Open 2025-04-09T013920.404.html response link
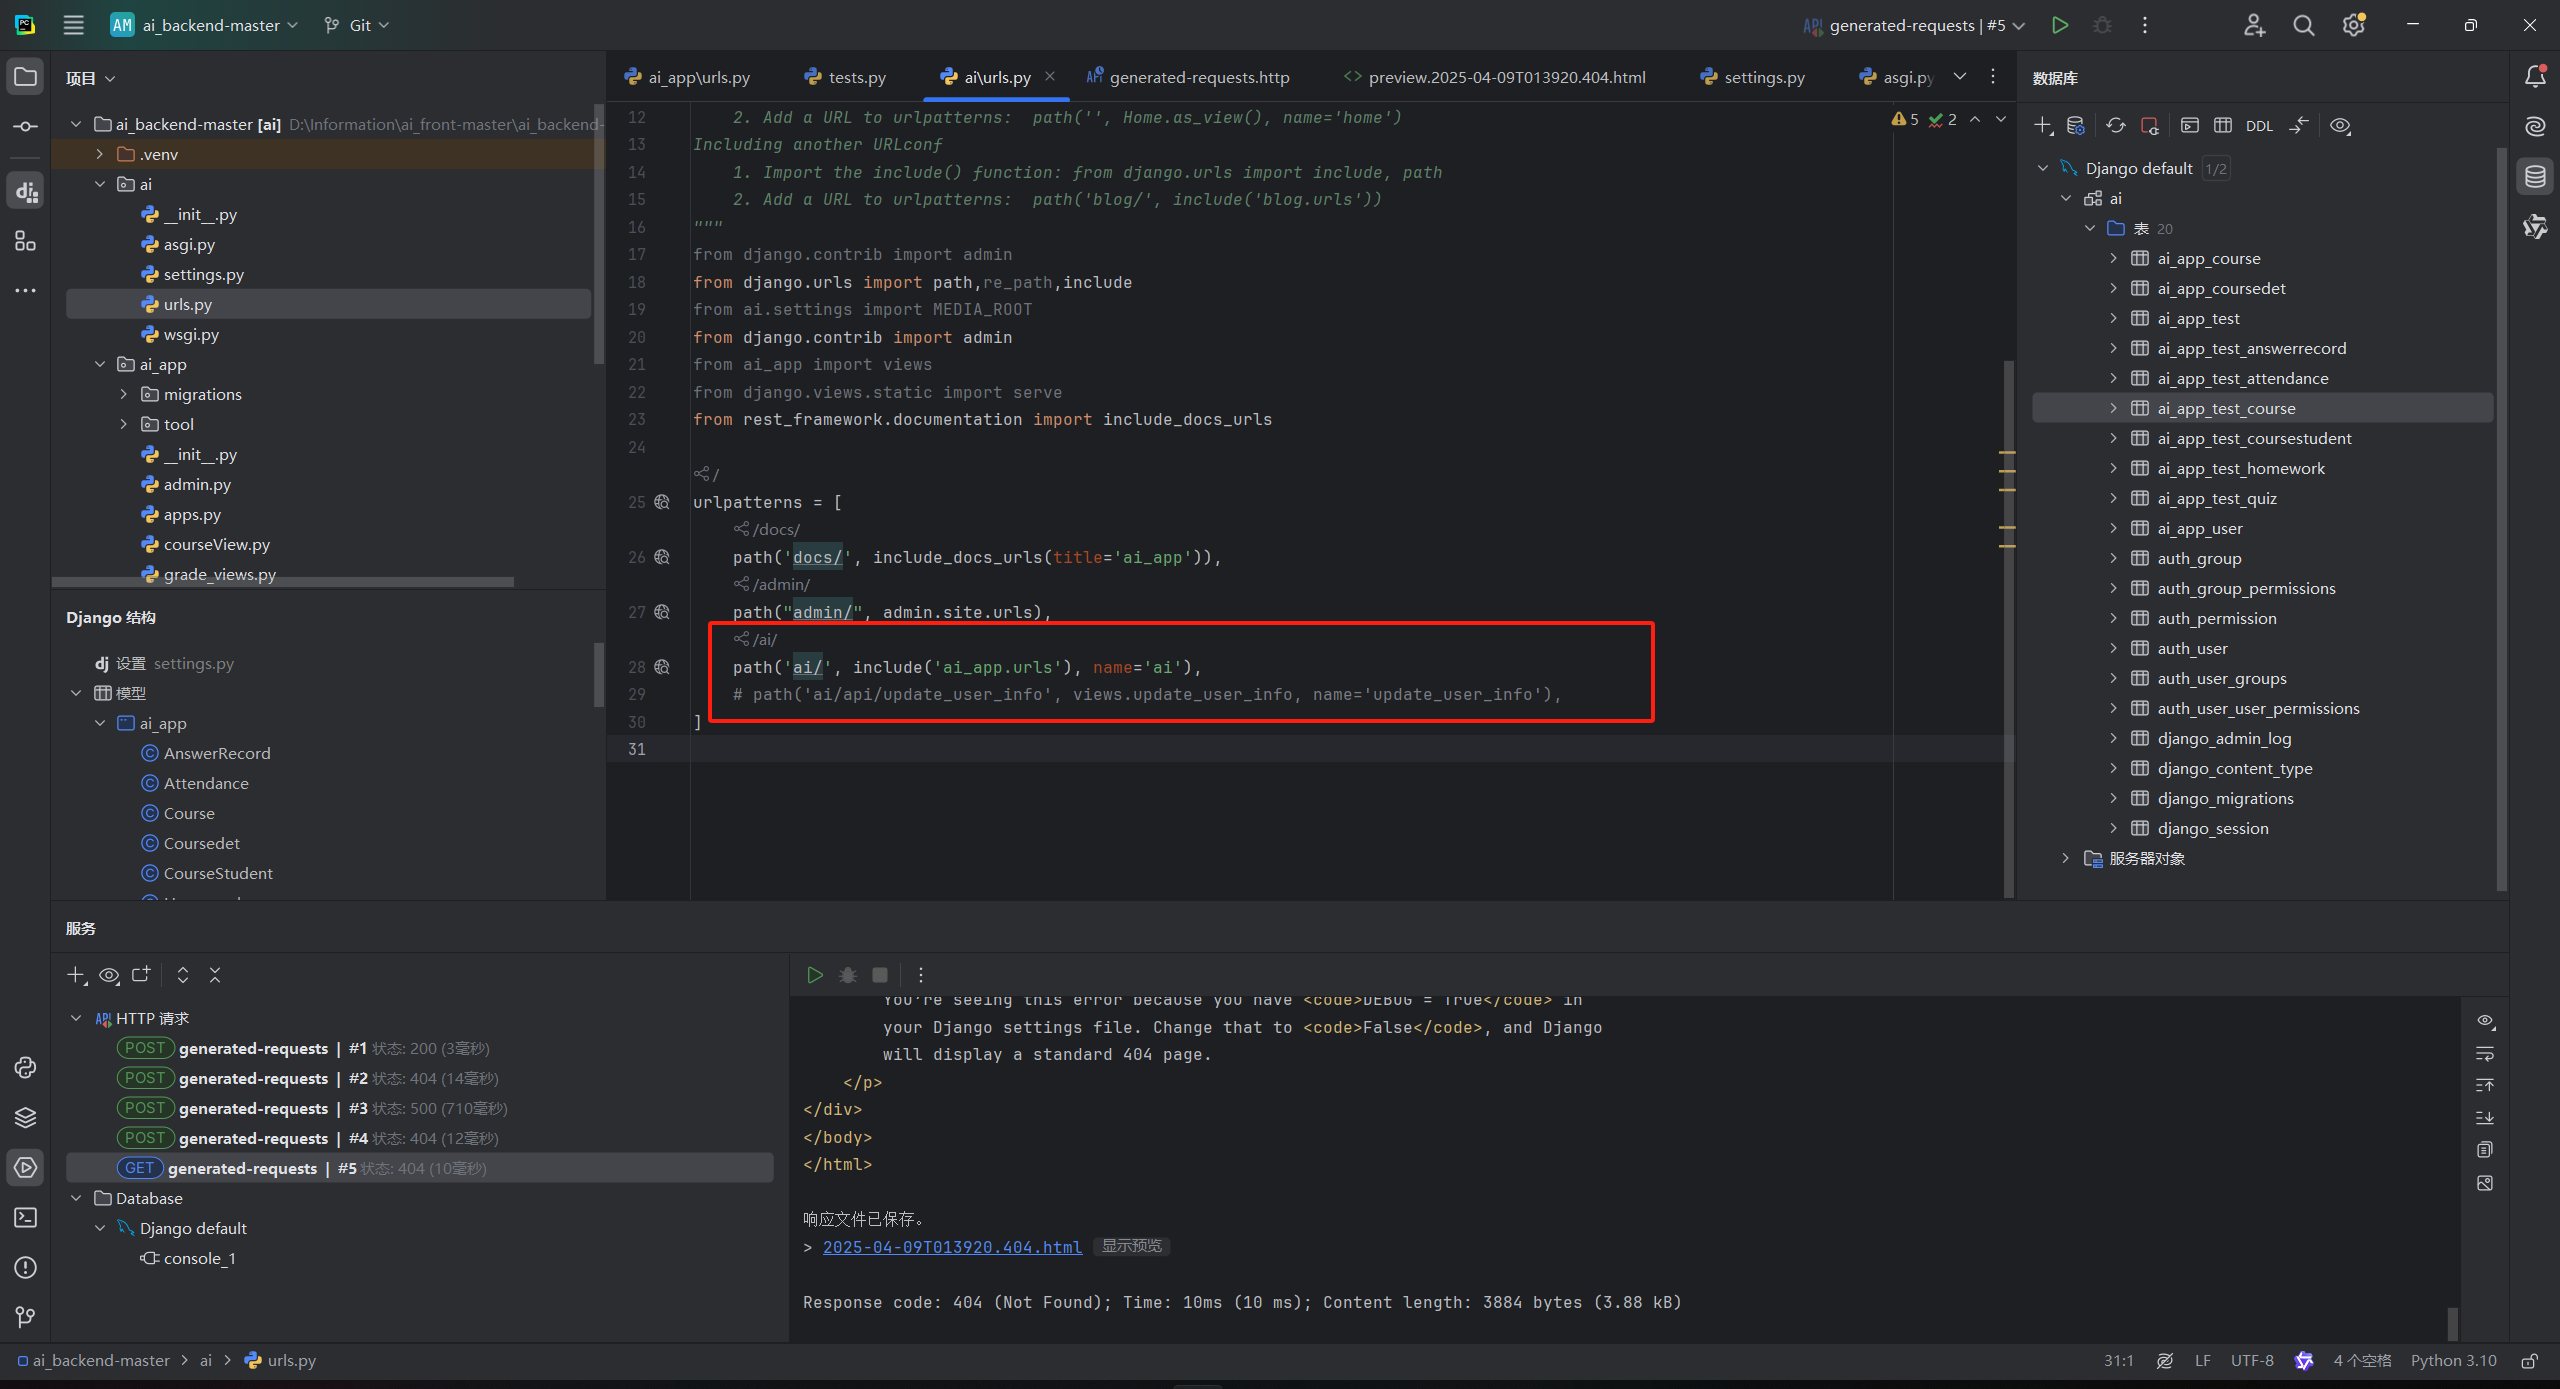Screen dimensions: 2560x1389 coord(952,1247)
